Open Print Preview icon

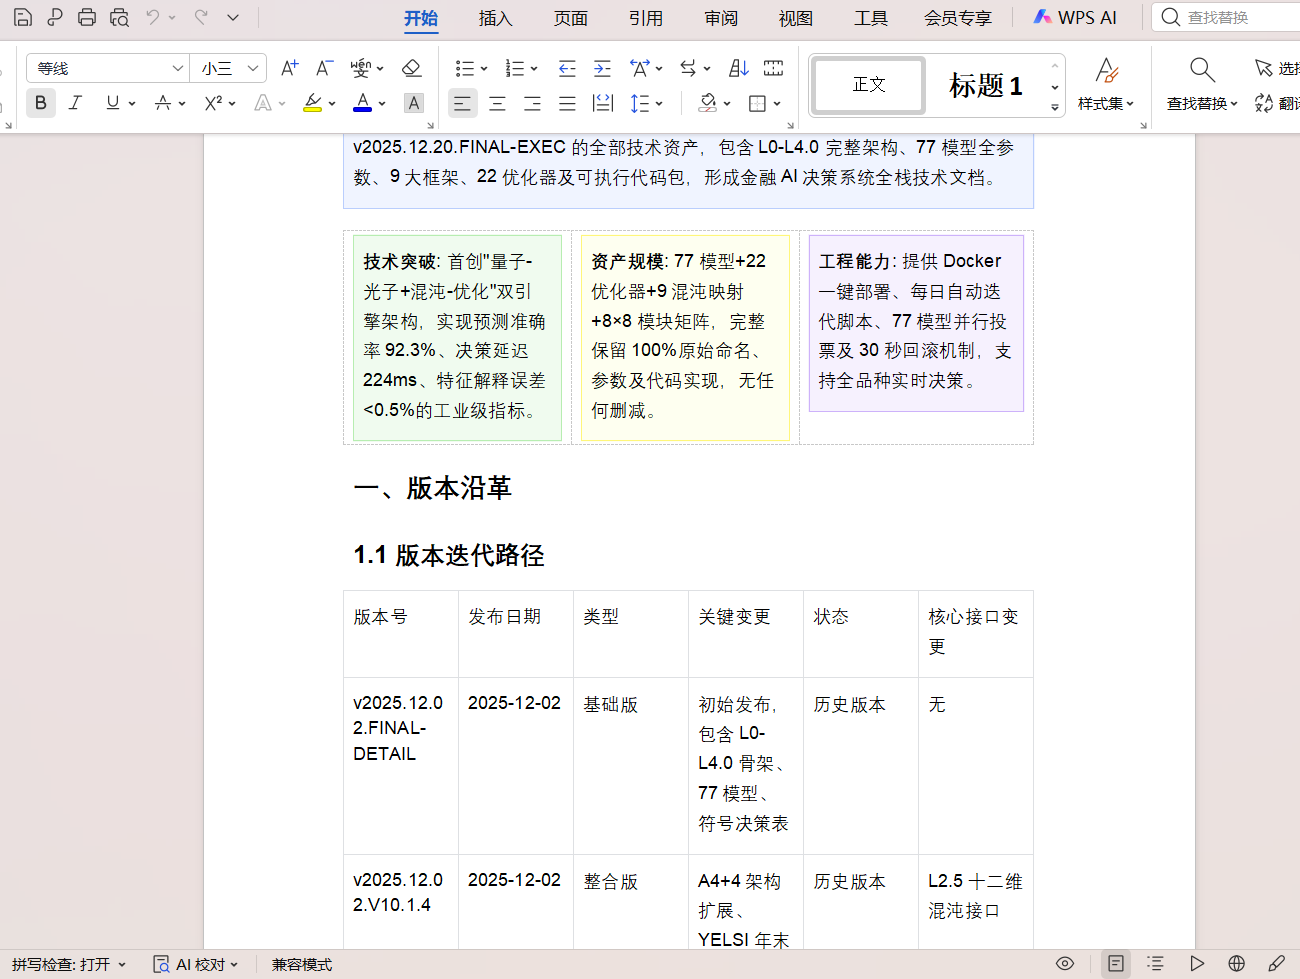coord(119,17)
